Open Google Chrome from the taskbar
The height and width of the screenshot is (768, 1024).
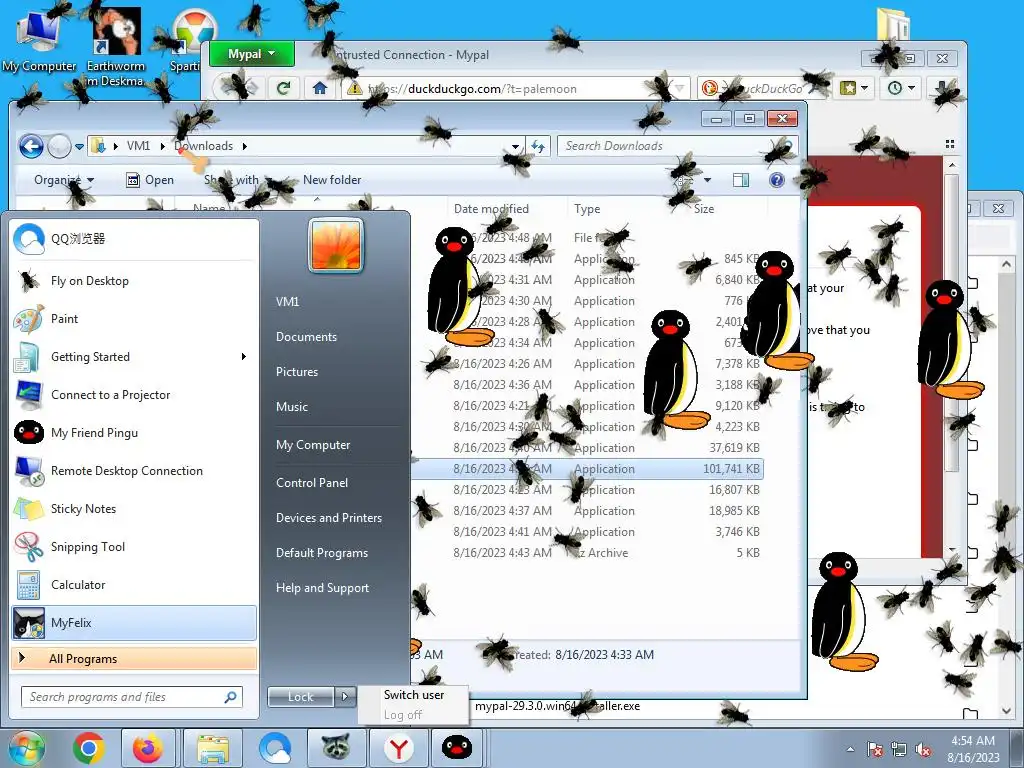[x=89, y=748]
